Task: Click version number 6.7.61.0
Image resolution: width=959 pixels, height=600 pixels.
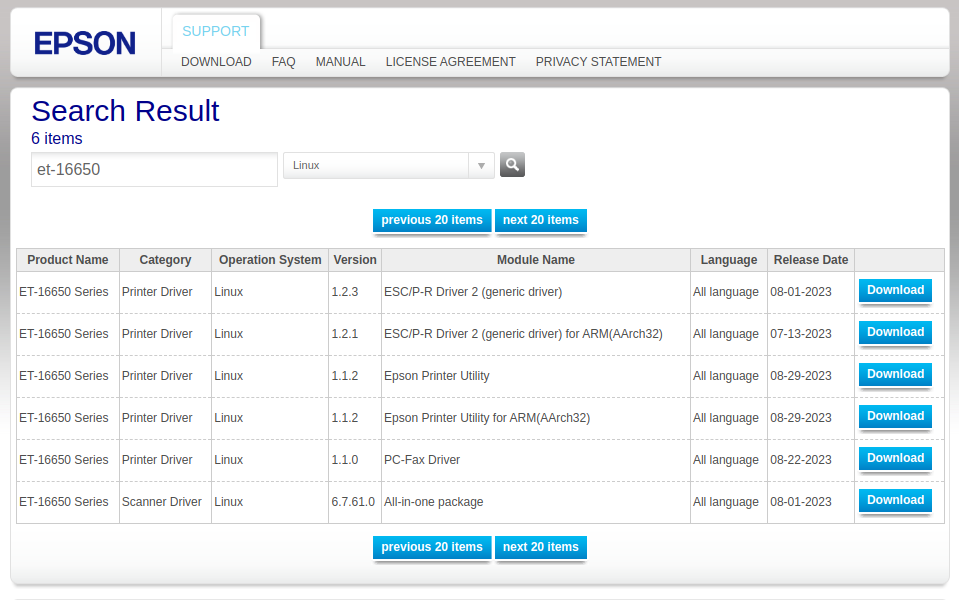Action: click(353, 502)
